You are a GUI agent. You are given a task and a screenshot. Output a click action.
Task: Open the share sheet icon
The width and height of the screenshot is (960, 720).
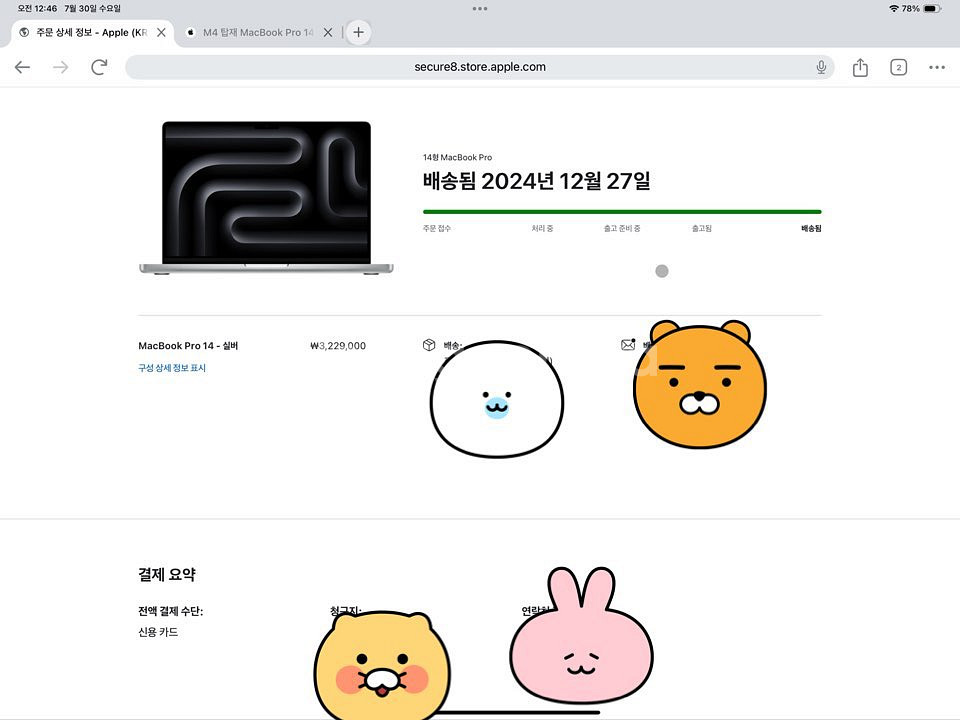[860, 67]
